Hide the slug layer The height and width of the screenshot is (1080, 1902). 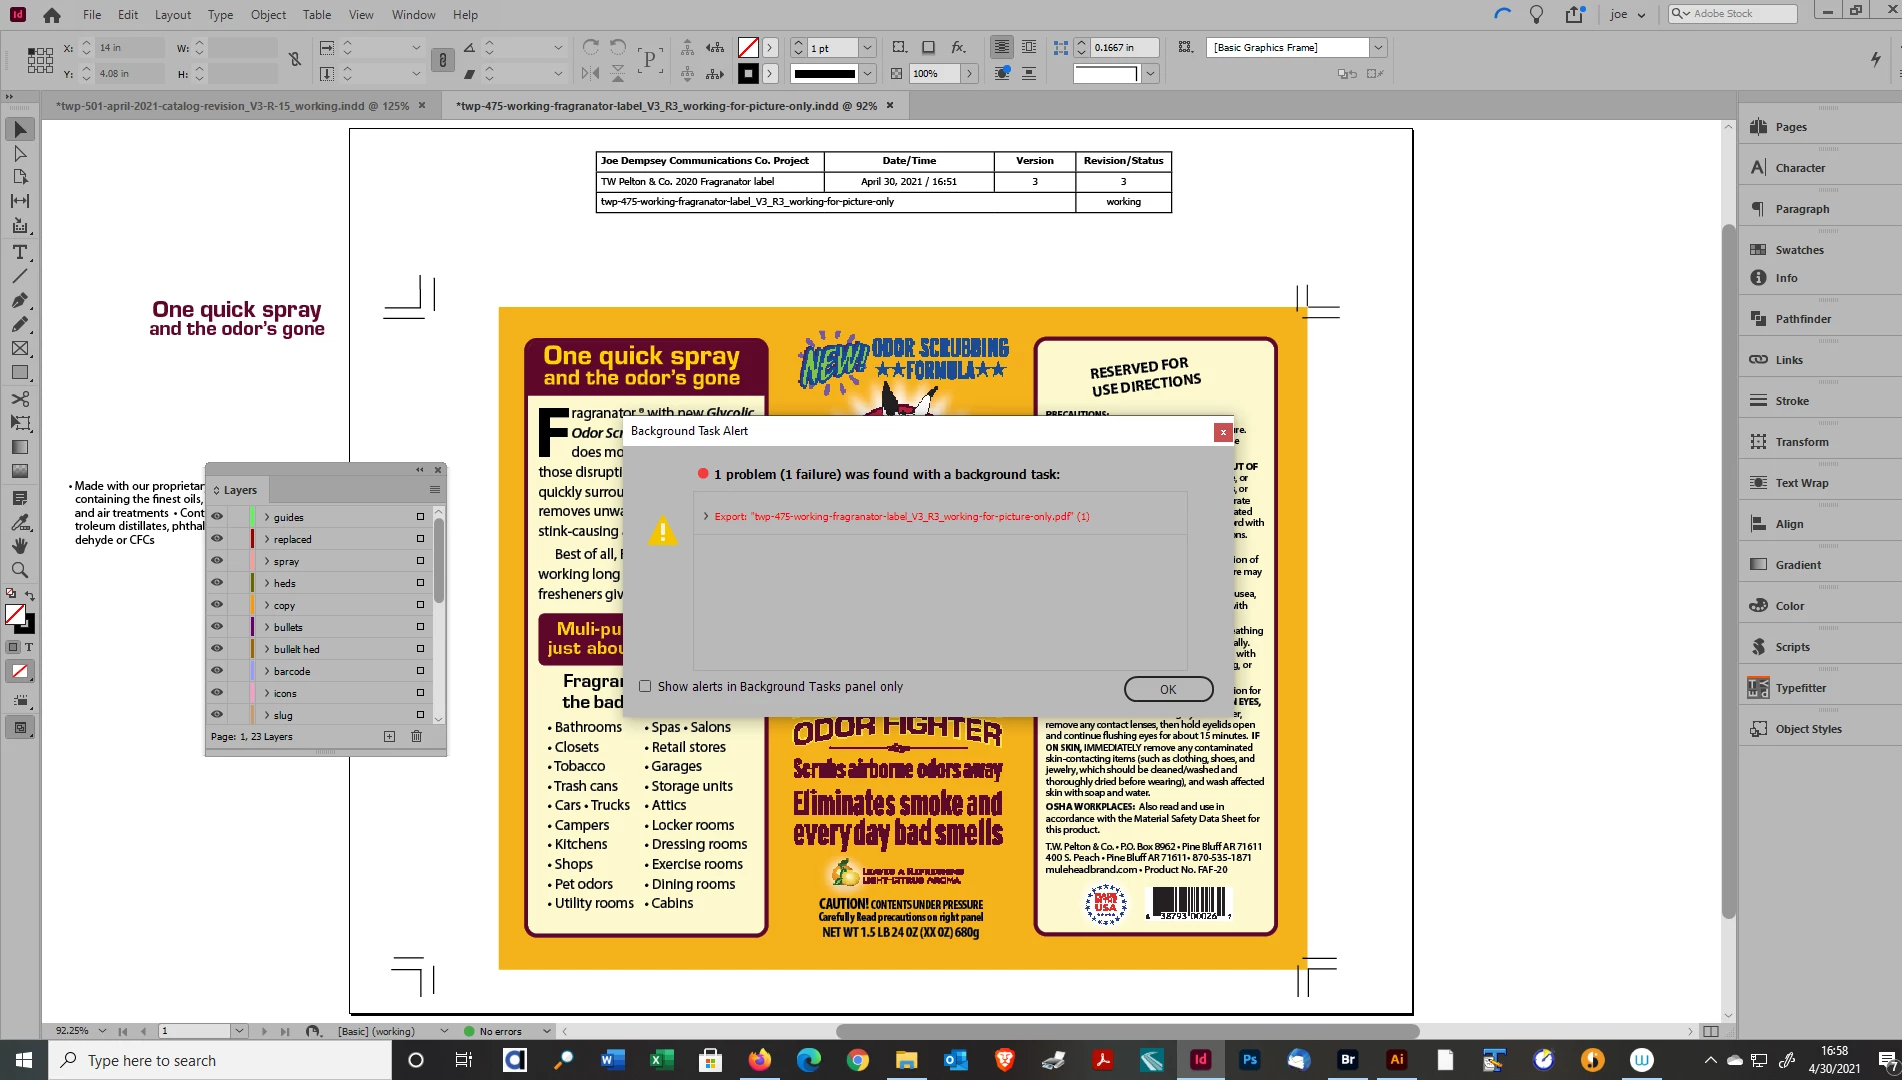coord(216,715)
